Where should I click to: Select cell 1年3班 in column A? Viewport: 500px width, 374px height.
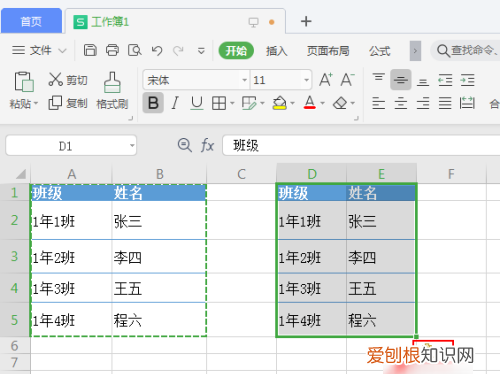(71, 288)
